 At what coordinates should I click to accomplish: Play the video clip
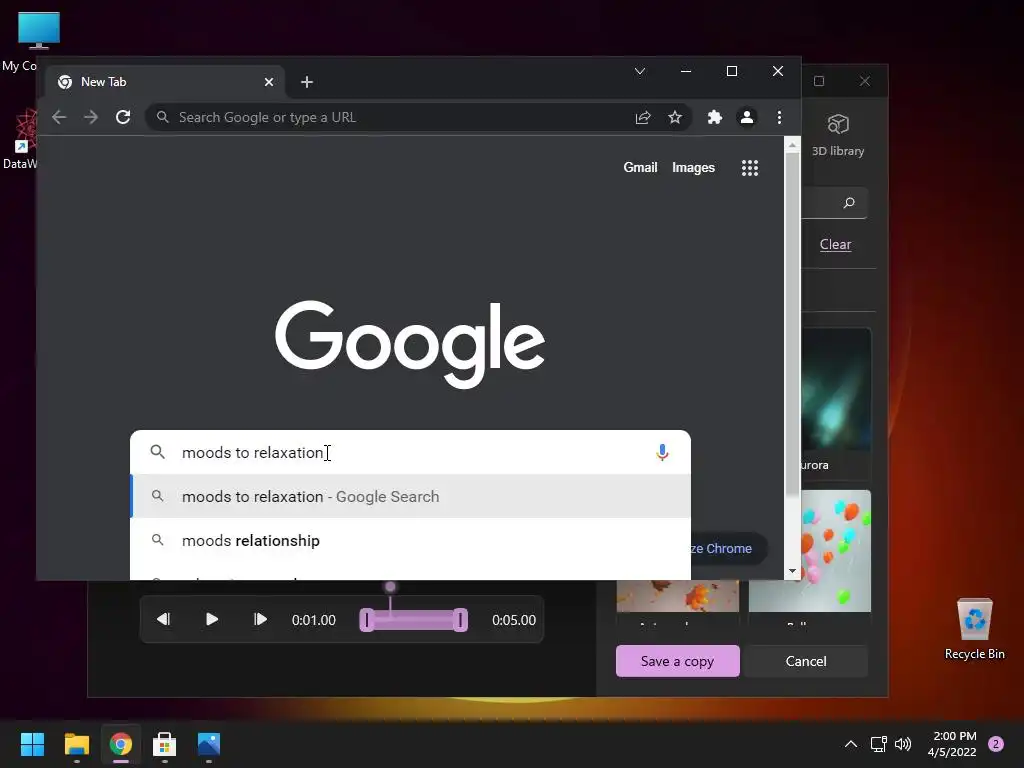[x=212, y=619]
